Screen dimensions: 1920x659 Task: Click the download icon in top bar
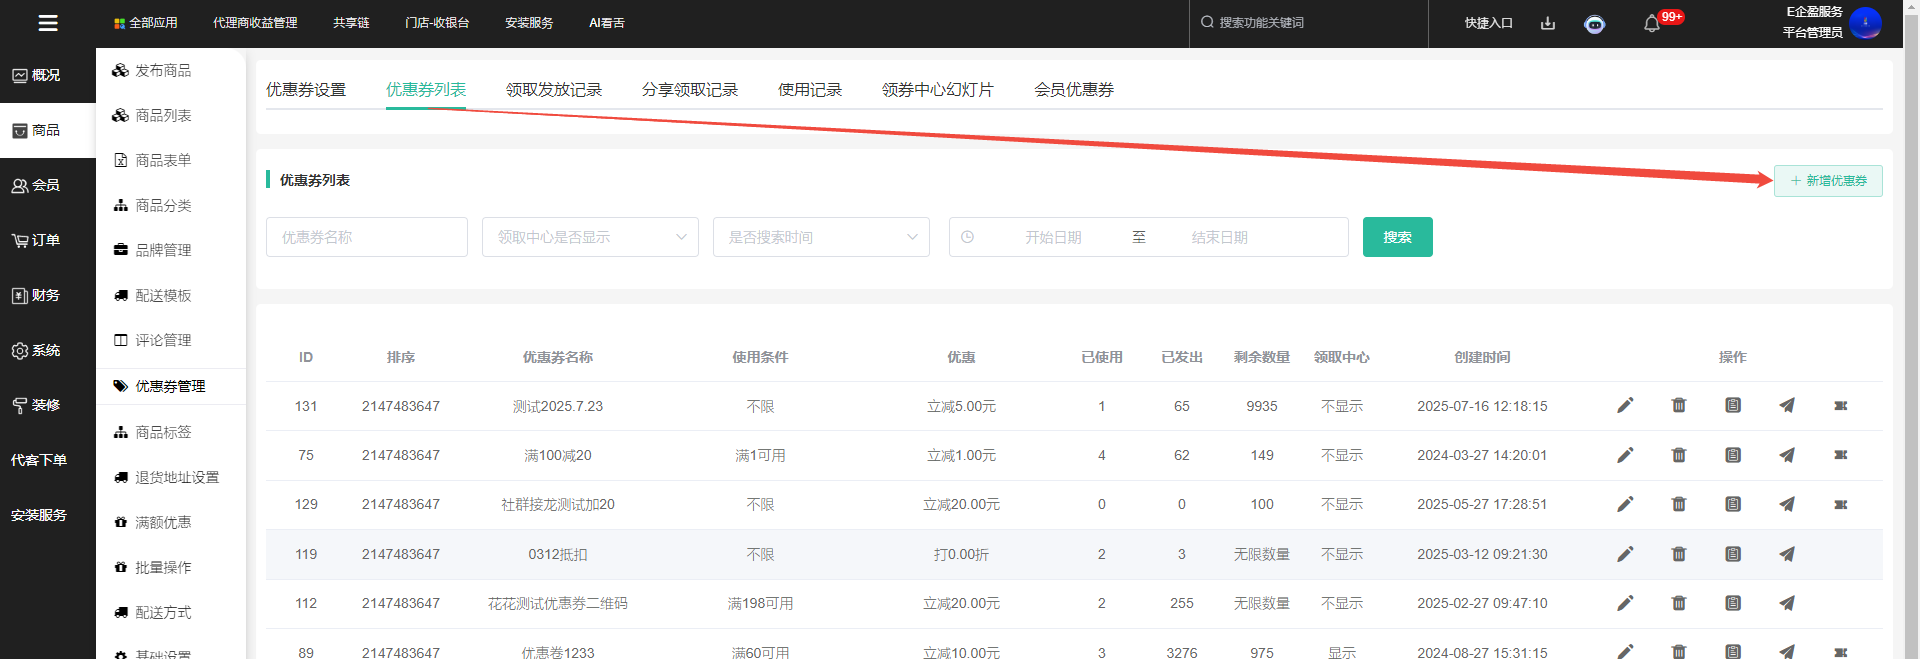(x=1548, y=23)
